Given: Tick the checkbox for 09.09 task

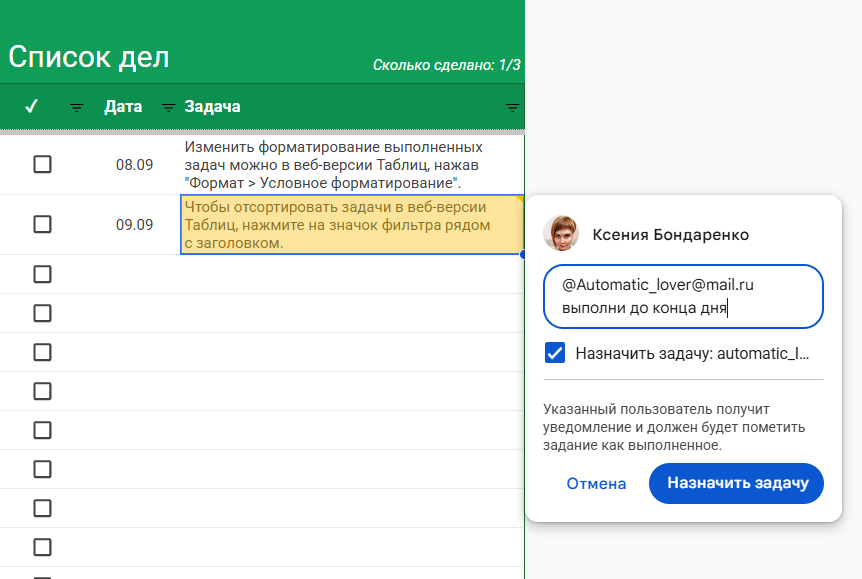Looking at the screenshot, I should click(42, 224).
